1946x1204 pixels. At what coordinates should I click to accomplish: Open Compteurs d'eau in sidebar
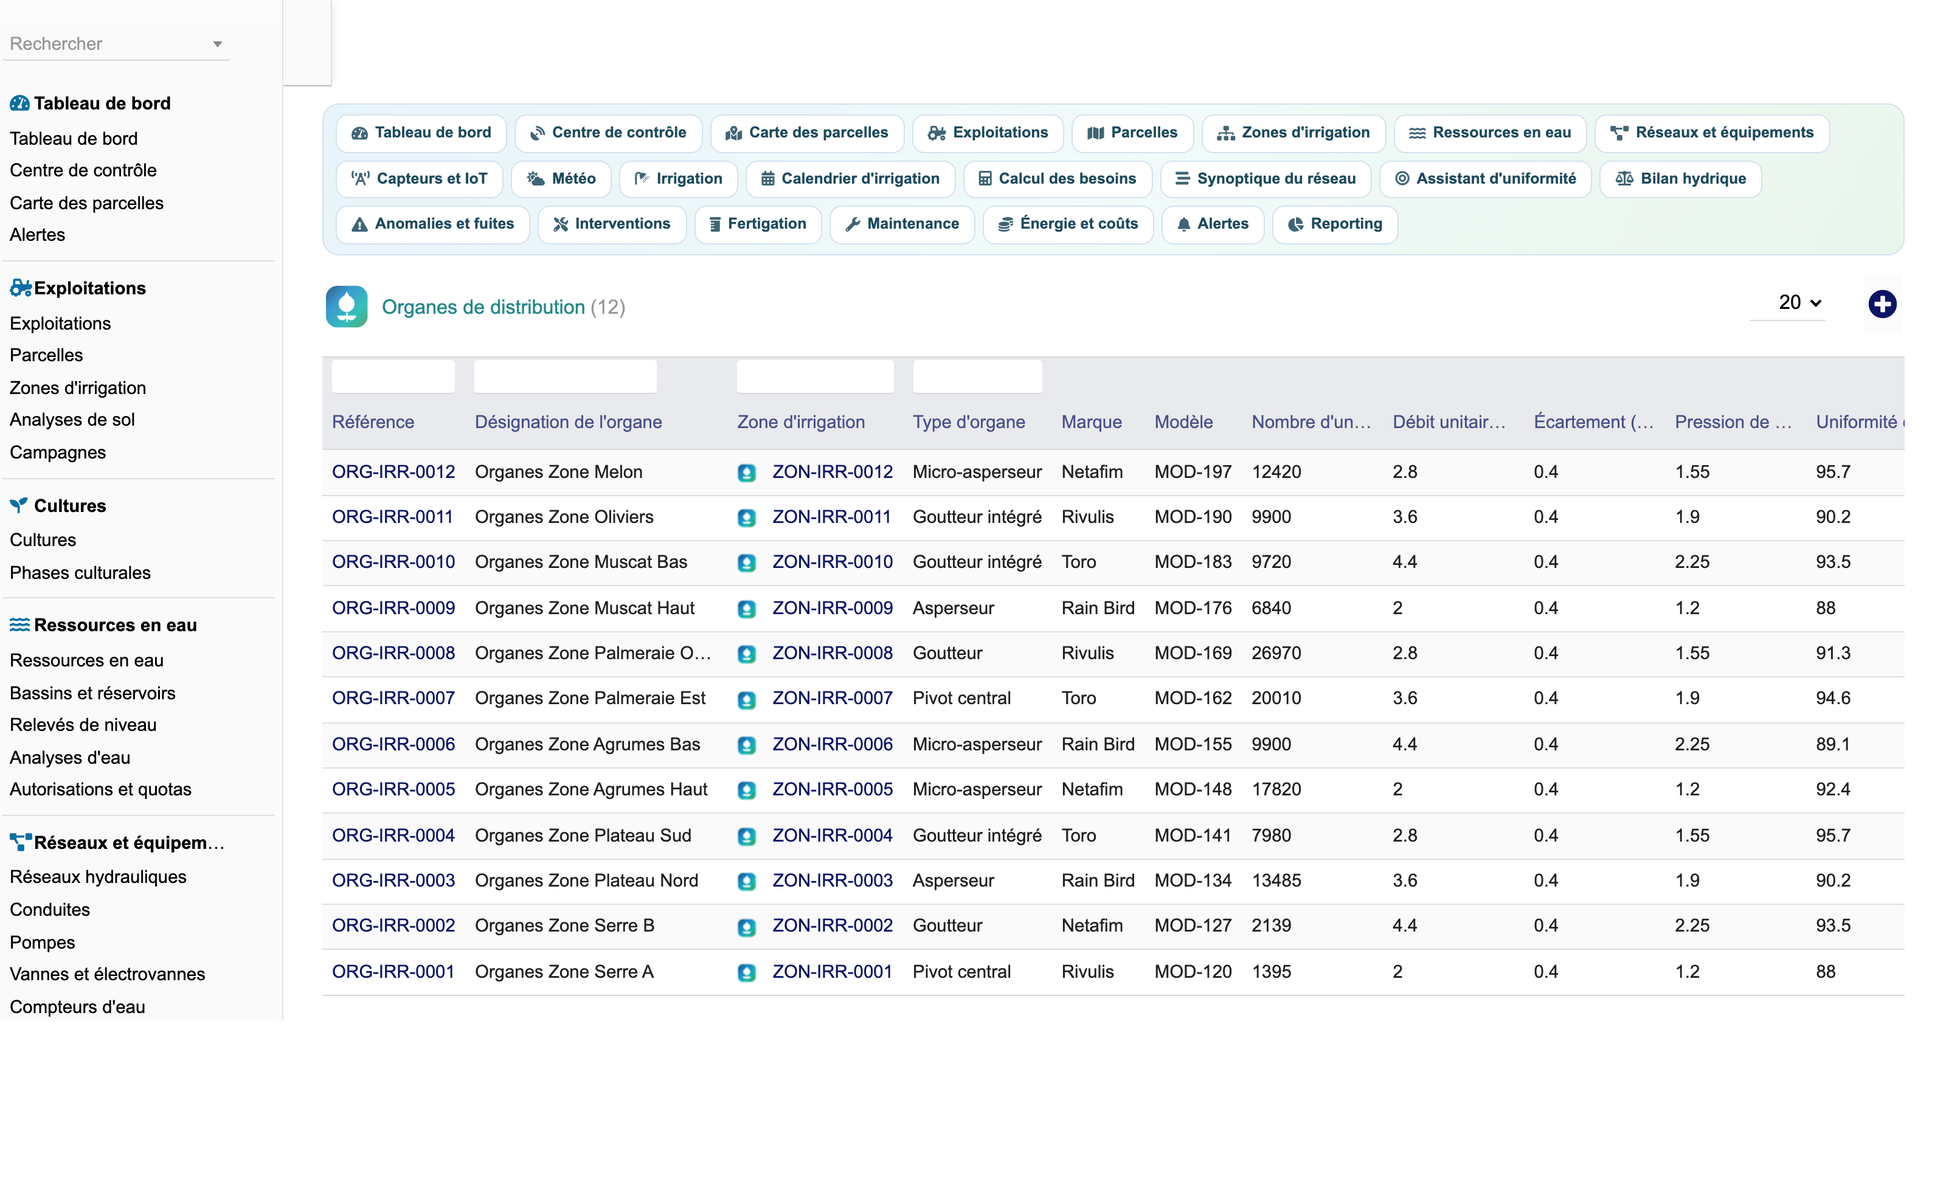pos(77,1007)
